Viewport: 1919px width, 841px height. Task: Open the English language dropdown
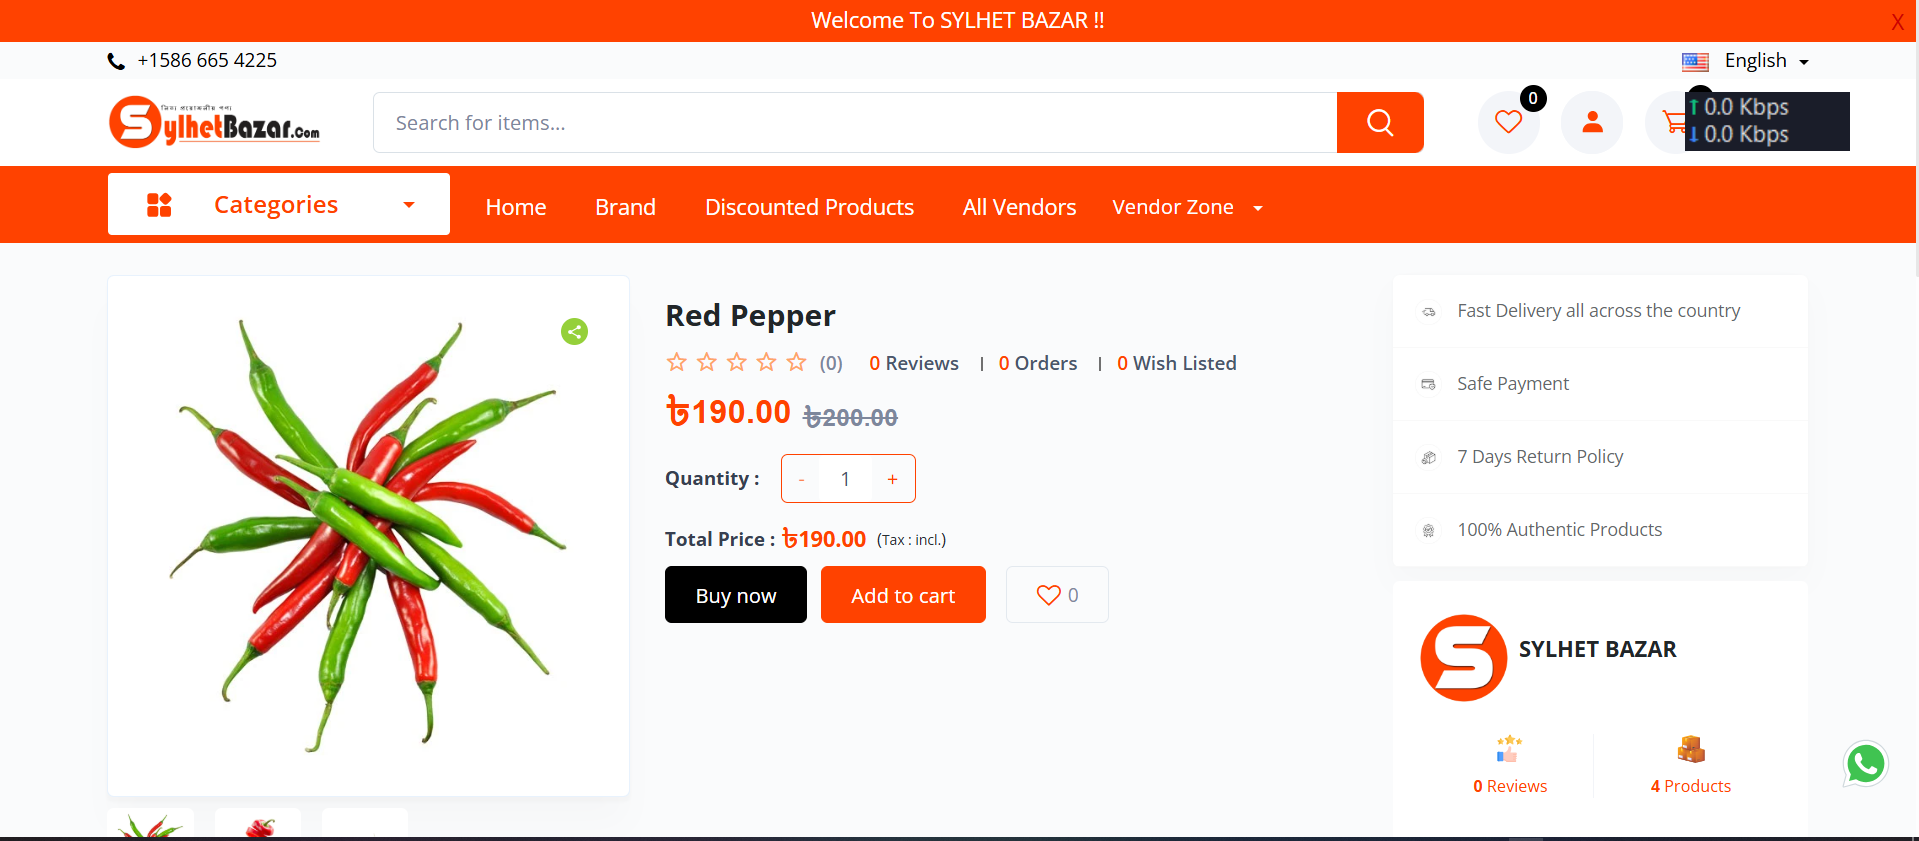tap(1755, 61)
